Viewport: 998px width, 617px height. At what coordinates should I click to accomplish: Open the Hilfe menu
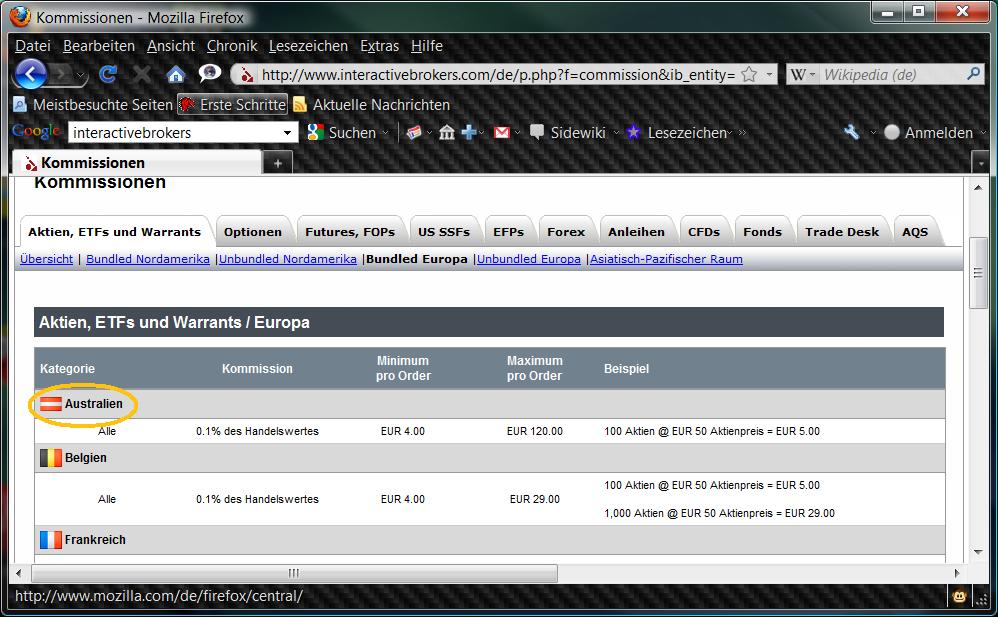[426, 46]
